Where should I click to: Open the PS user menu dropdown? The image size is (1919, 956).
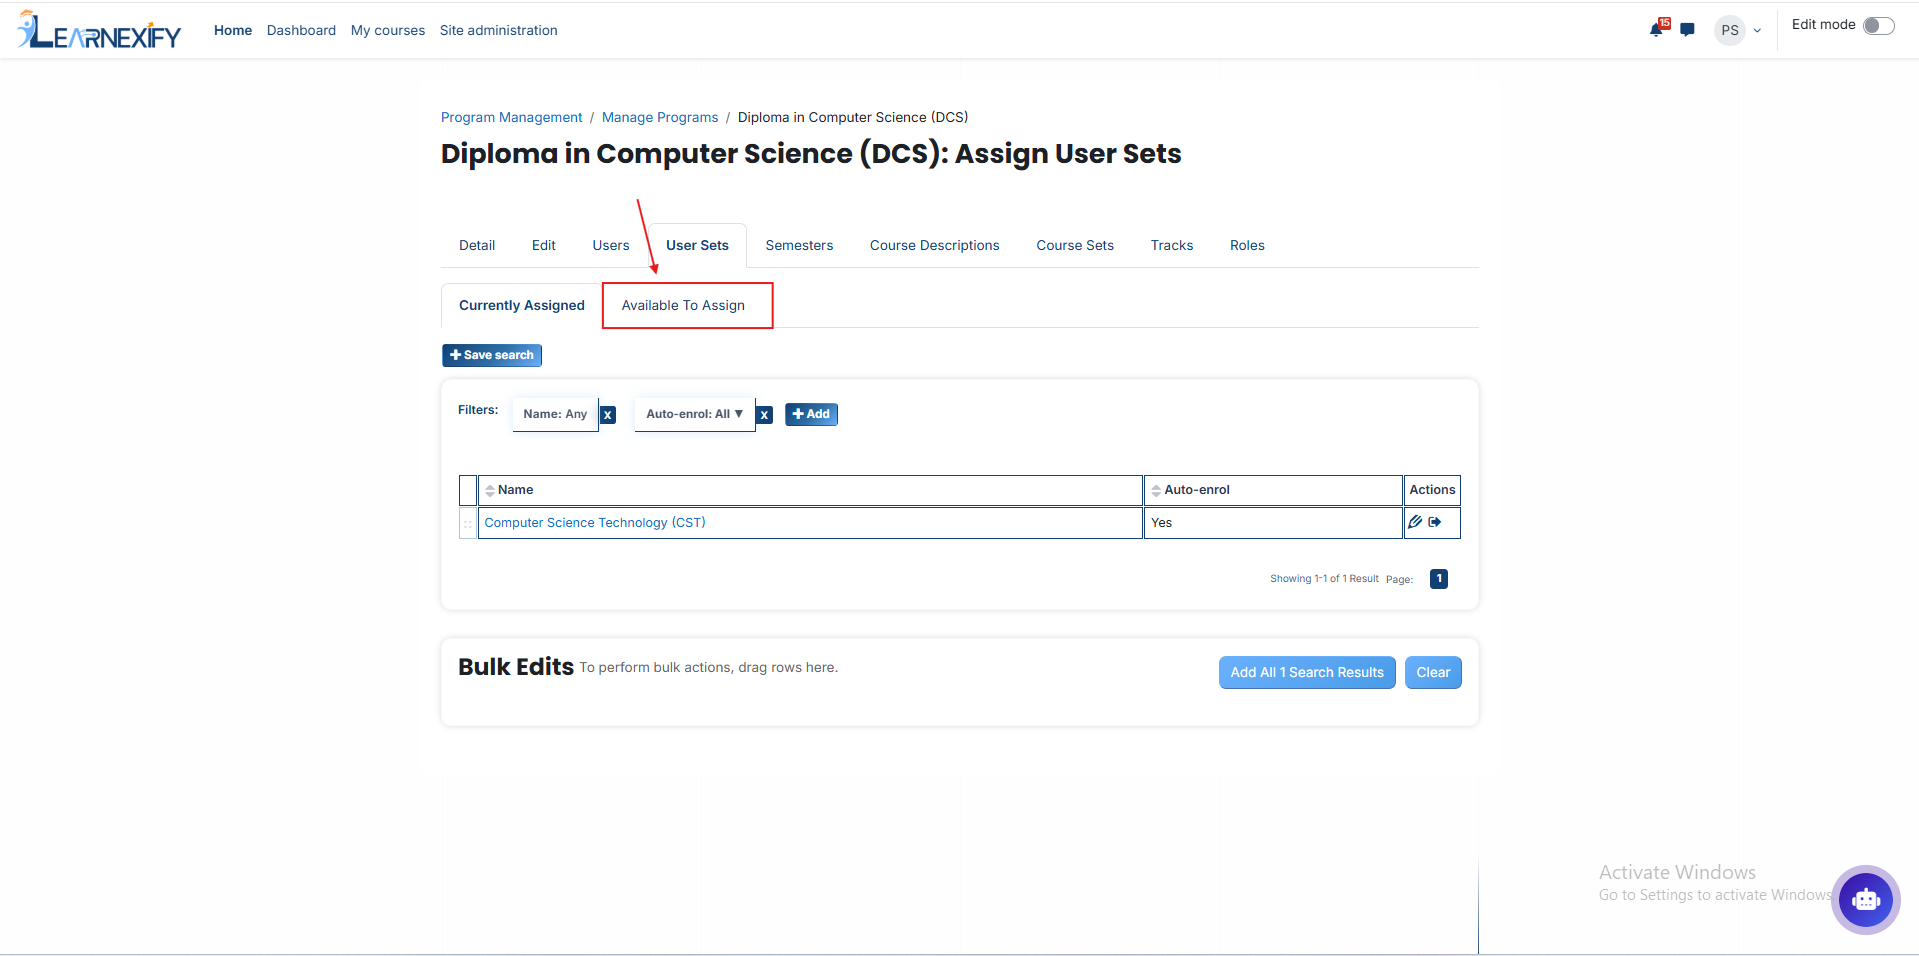point(1739,30)
